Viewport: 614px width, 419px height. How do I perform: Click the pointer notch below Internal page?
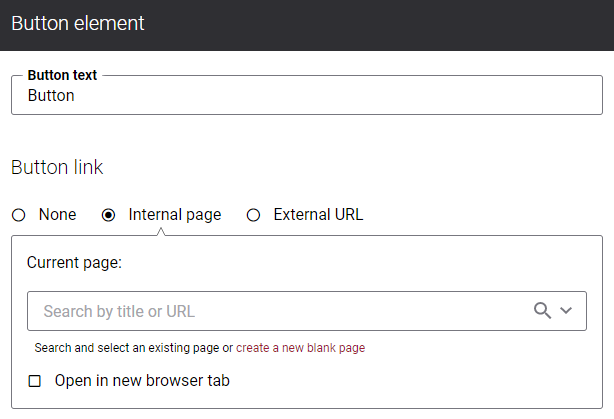161,232
